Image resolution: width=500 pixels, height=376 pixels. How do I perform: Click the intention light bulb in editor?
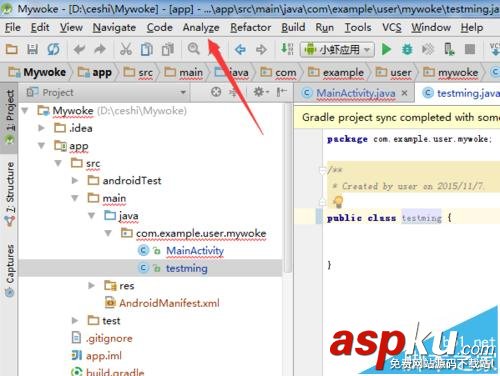coord(338,201)
